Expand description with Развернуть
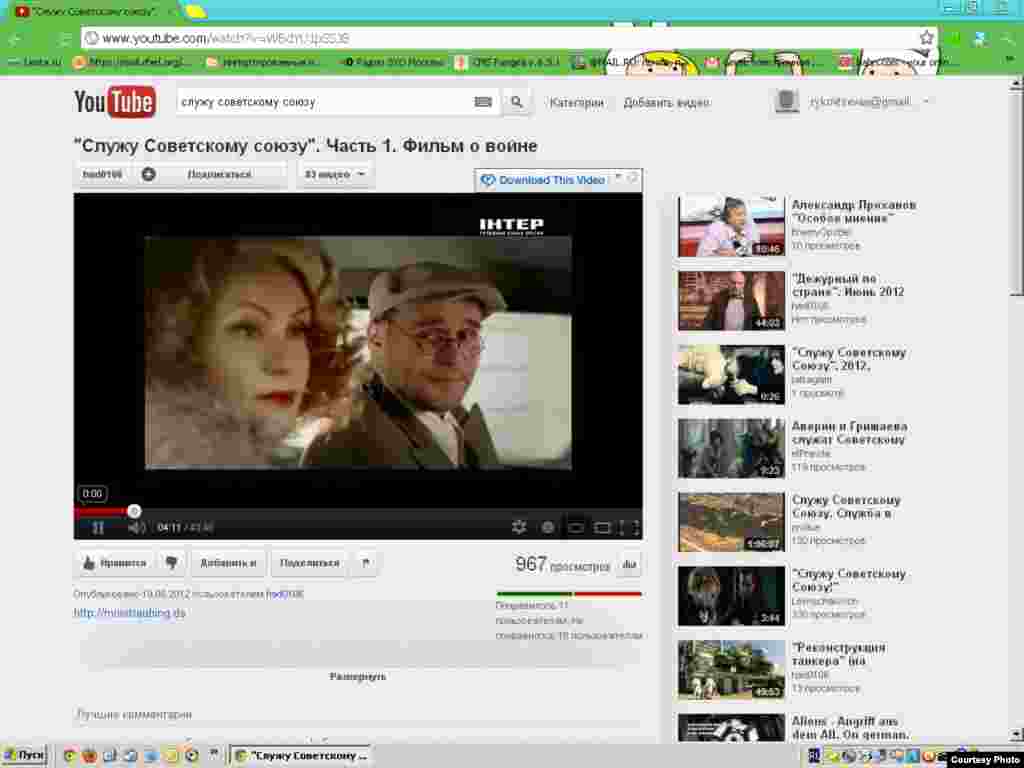 (357, 676)
